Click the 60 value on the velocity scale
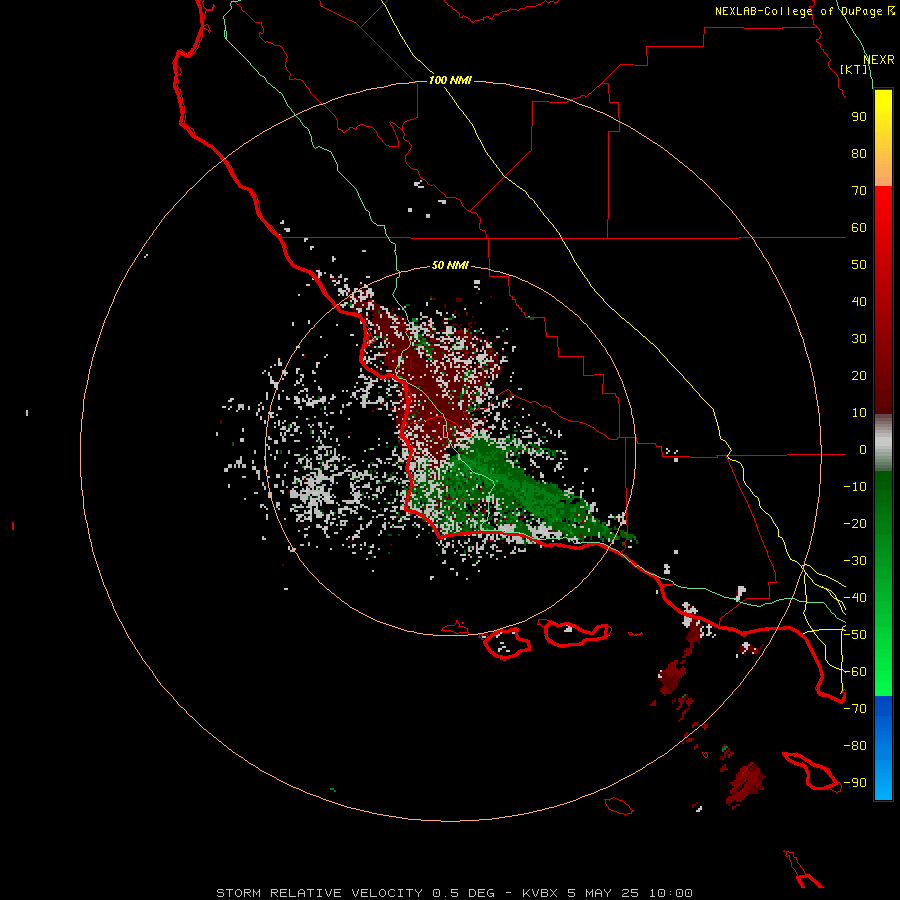This screenshot has width=900, height=900. (x=859, y=228)
